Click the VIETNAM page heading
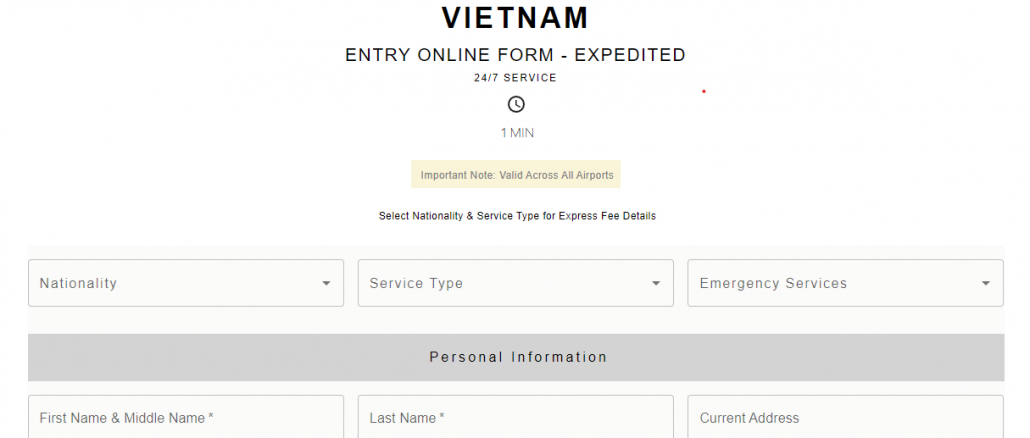The height and width of the screenshot is (438, 1030). [516, 18]
